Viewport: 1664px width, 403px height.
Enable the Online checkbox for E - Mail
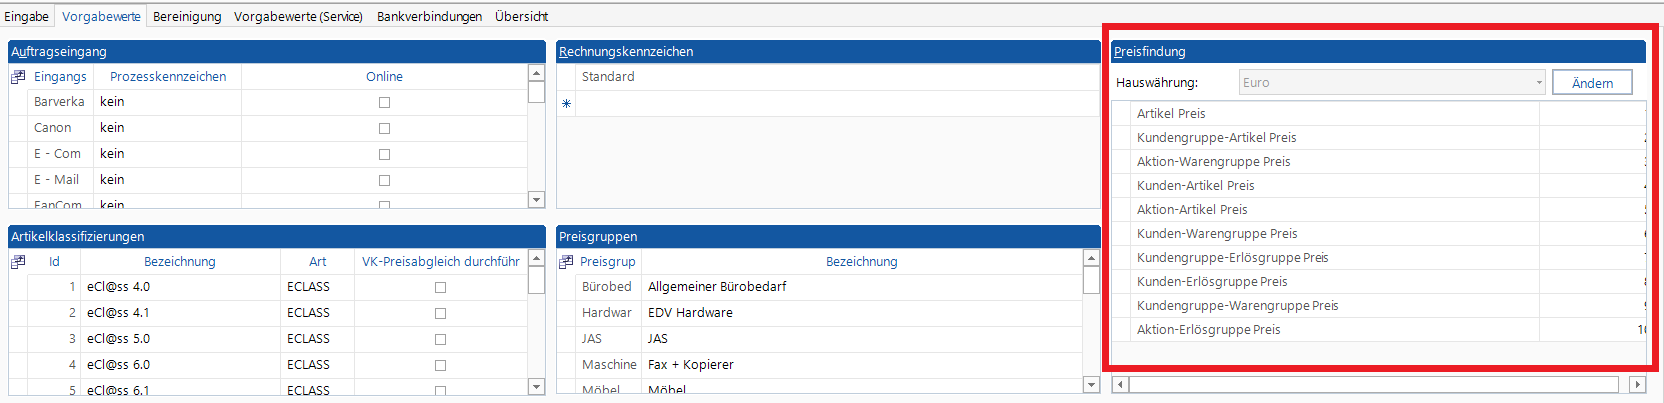tap(384, 180)
